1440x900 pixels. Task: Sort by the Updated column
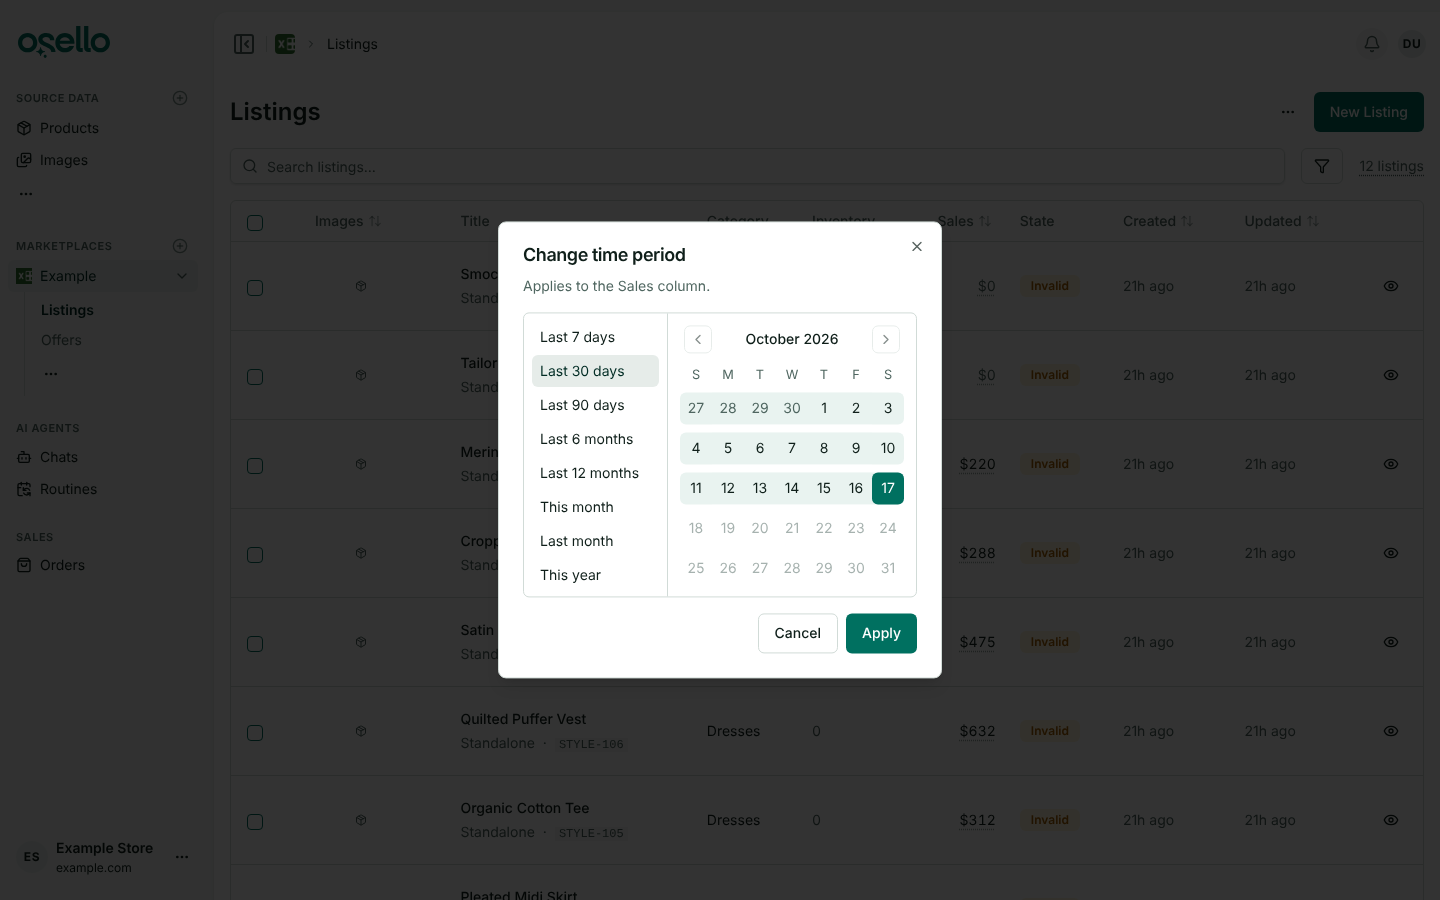(x=1282, y=221)
